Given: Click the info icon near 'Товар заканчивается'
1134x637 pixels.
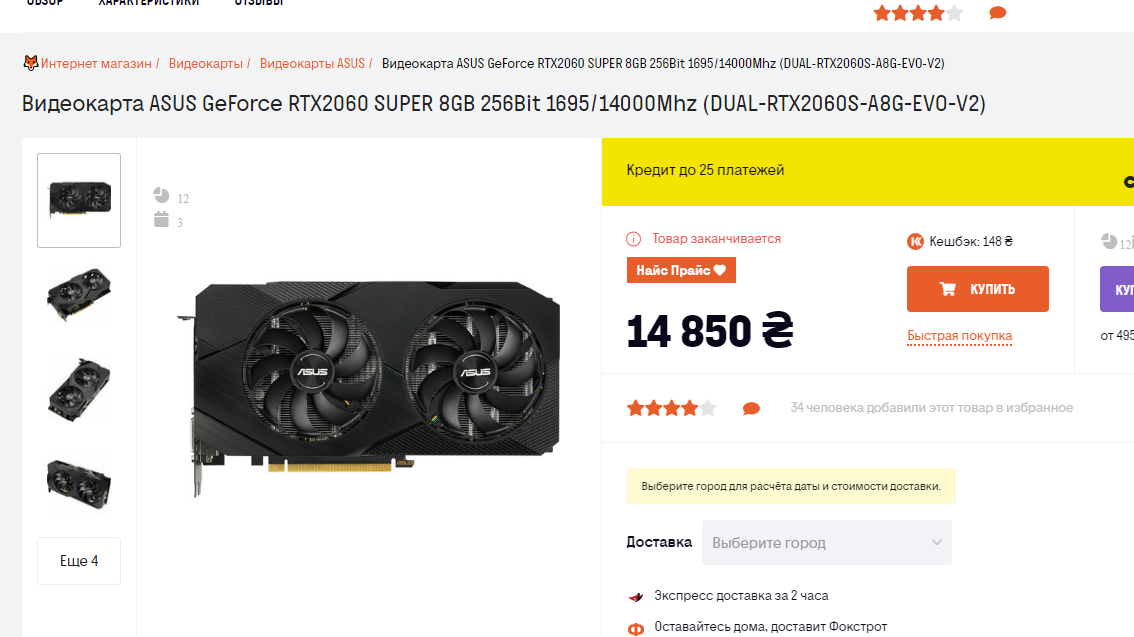Looking at the screenshot, I should (x=634, y=239).
